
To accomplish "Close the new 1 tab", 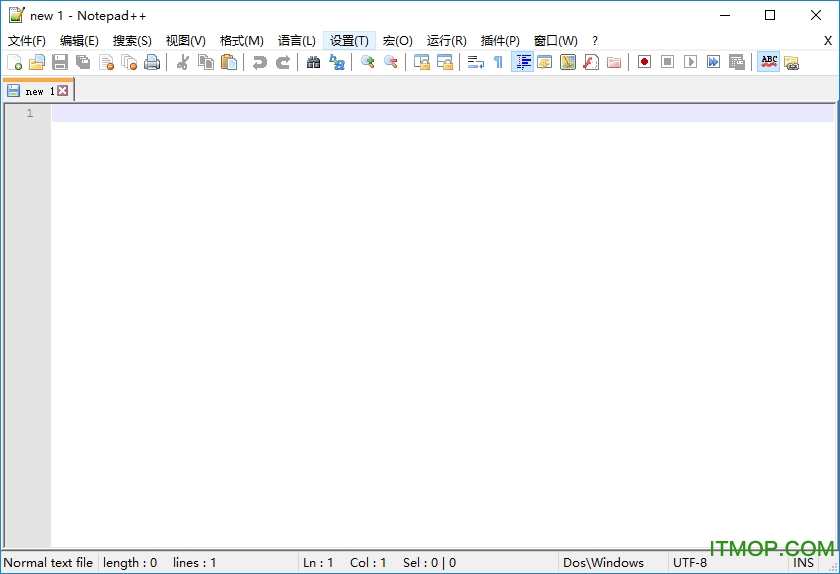I will point(63,91).
